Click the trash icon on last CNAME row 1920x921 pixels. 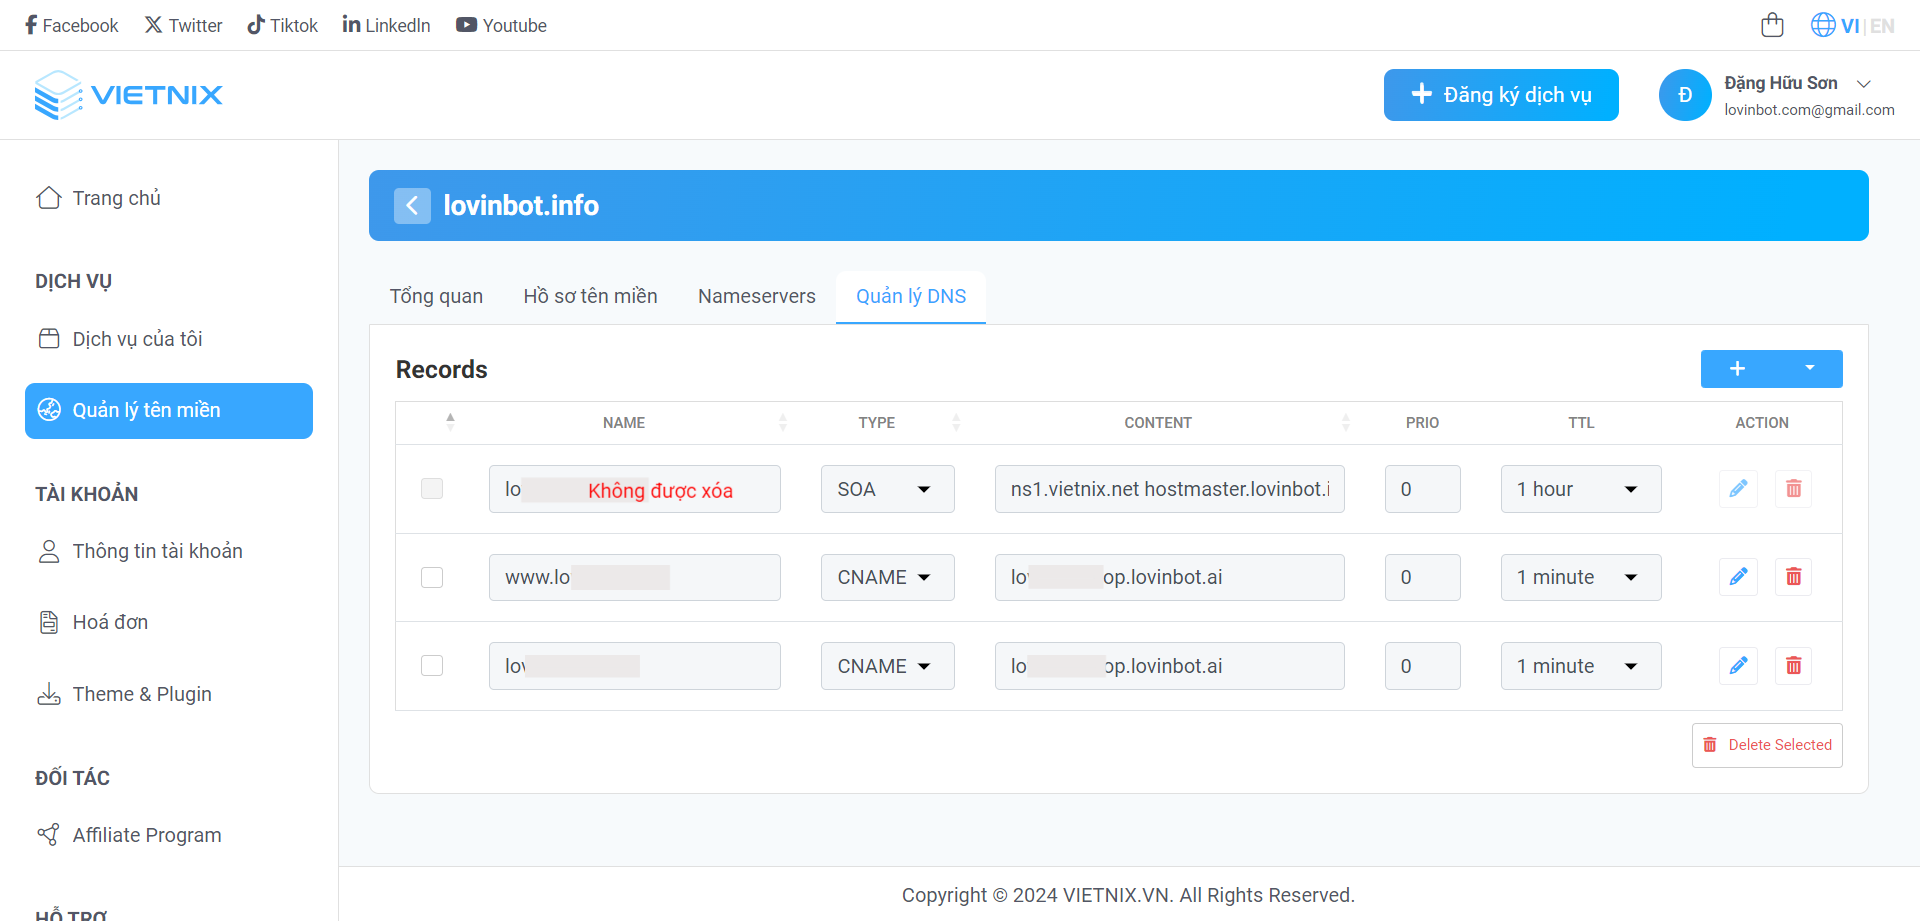(x=1793, y=666)
